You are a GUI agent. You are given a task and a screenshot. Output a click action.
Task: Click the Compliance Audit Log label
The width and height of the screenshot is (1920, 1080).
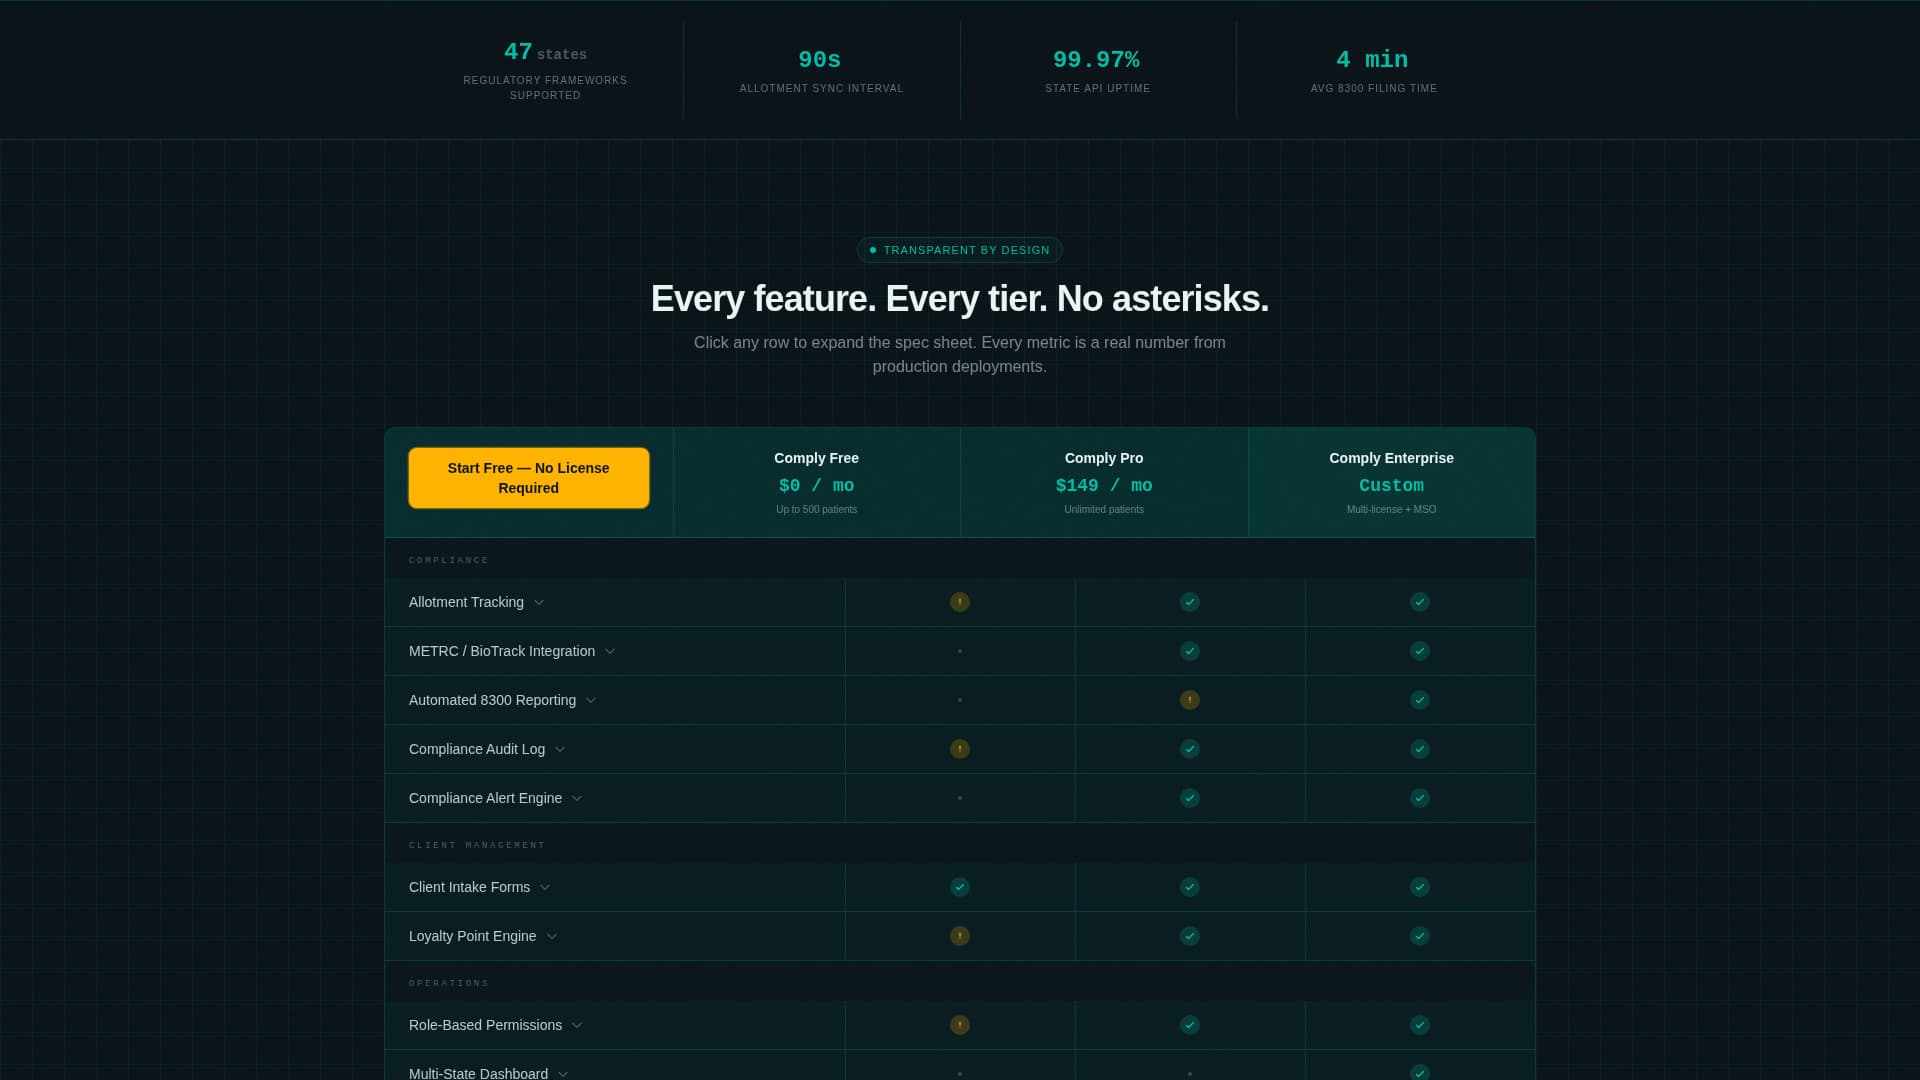click(x=477, y=749)
